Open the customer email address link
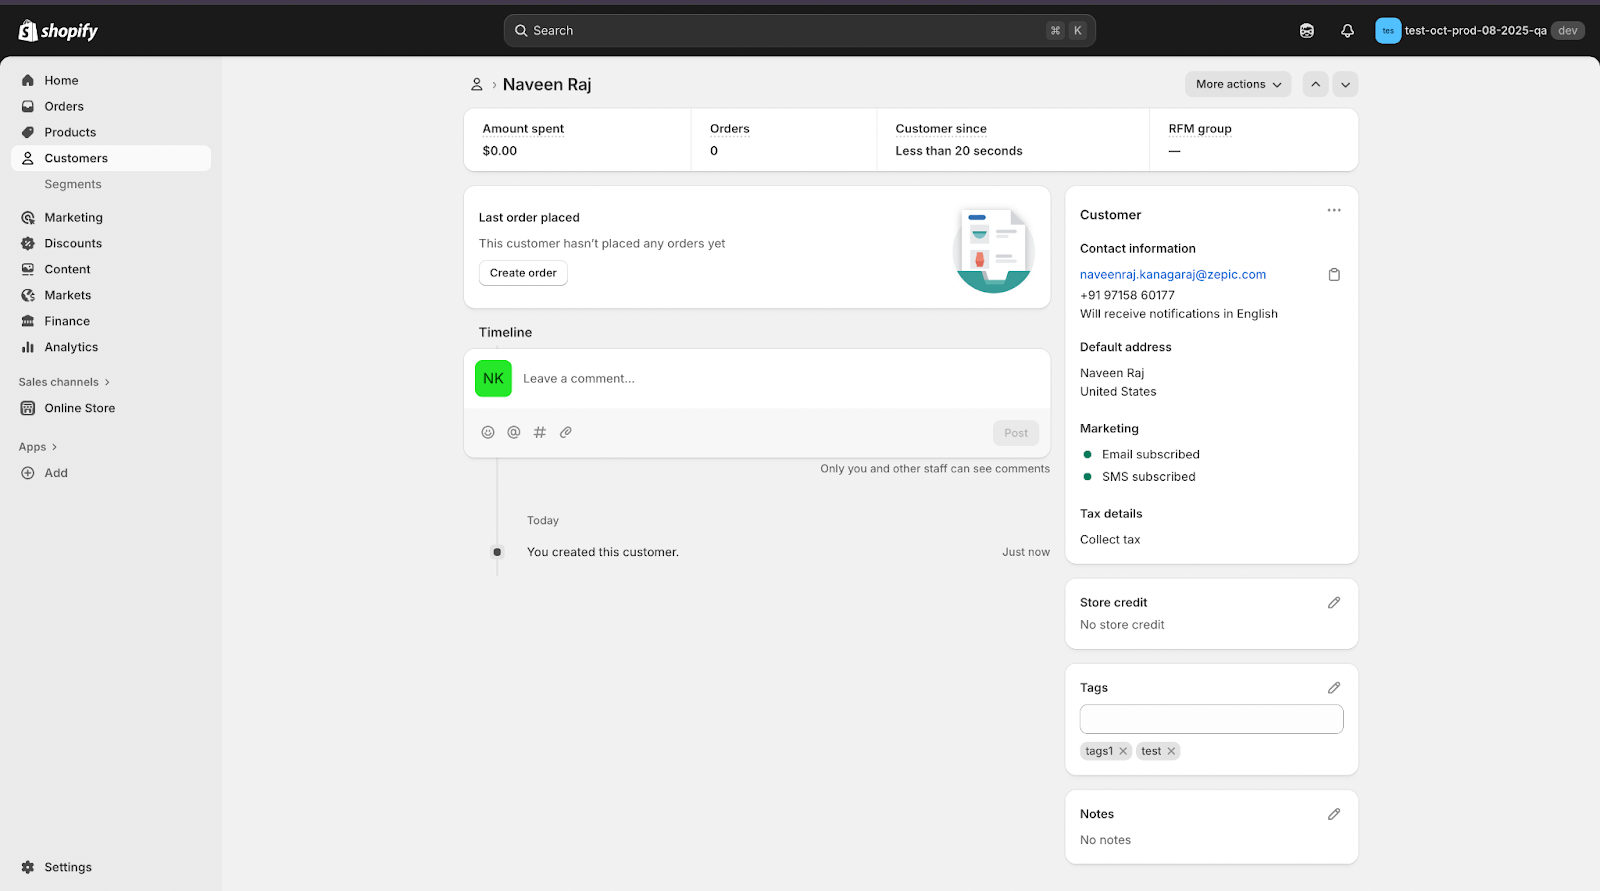Image resolution: width=1600 pixels, height=891 pixels. point(1172,275)
